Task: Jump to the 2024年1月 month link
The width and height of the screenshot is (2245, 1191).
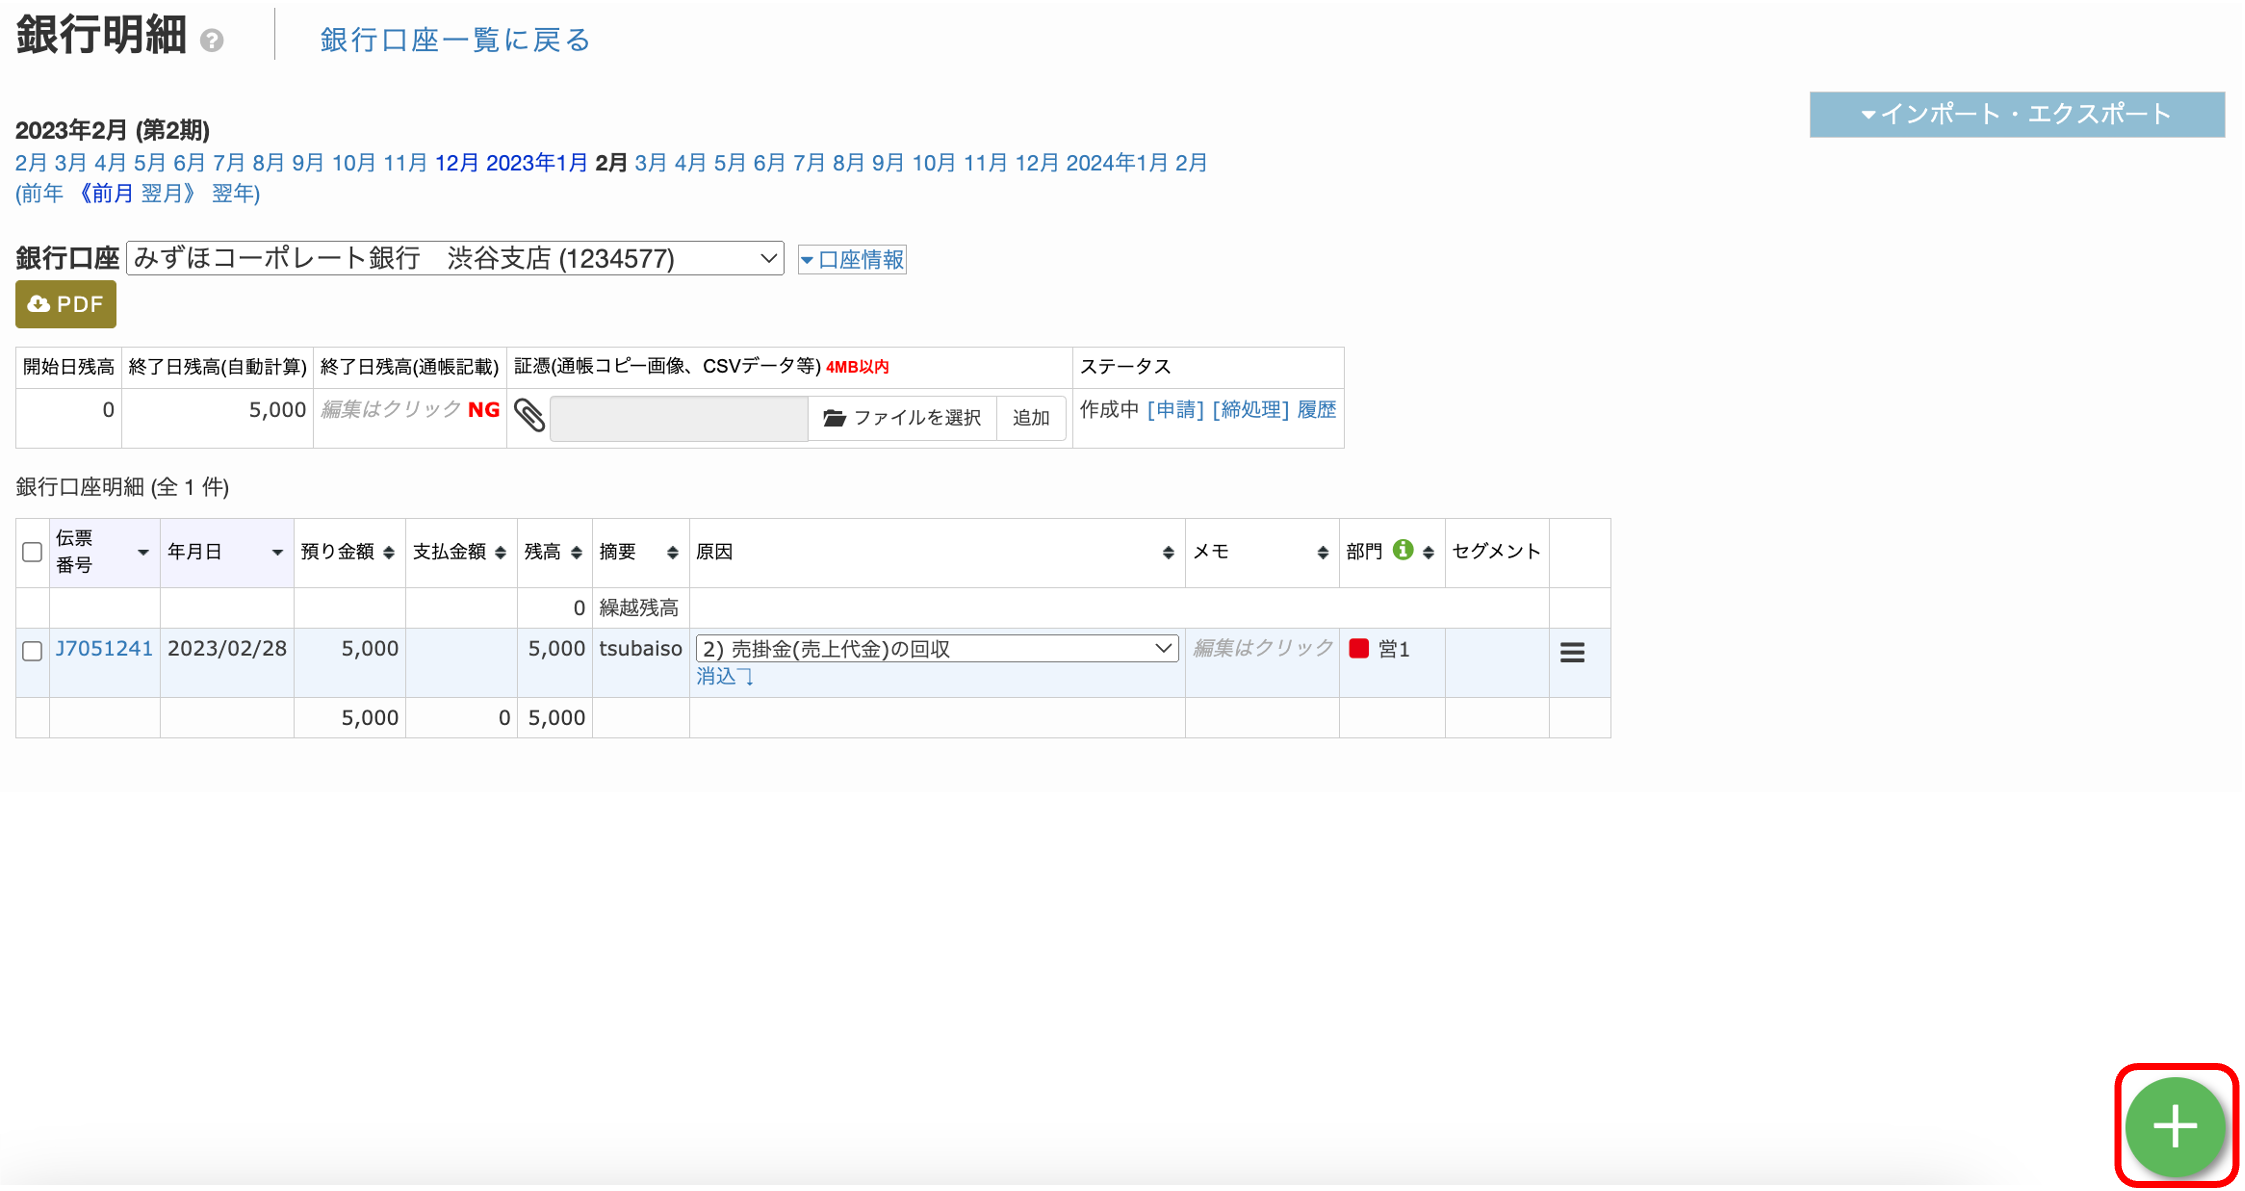Action: click(x=1116, y=163)
